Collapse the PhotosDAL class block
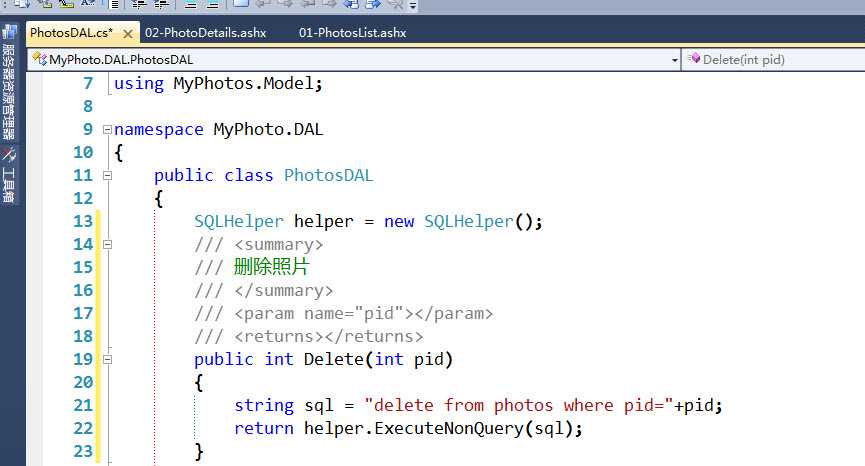The height and width of the screenshot is (466, 865). point(108,176)
